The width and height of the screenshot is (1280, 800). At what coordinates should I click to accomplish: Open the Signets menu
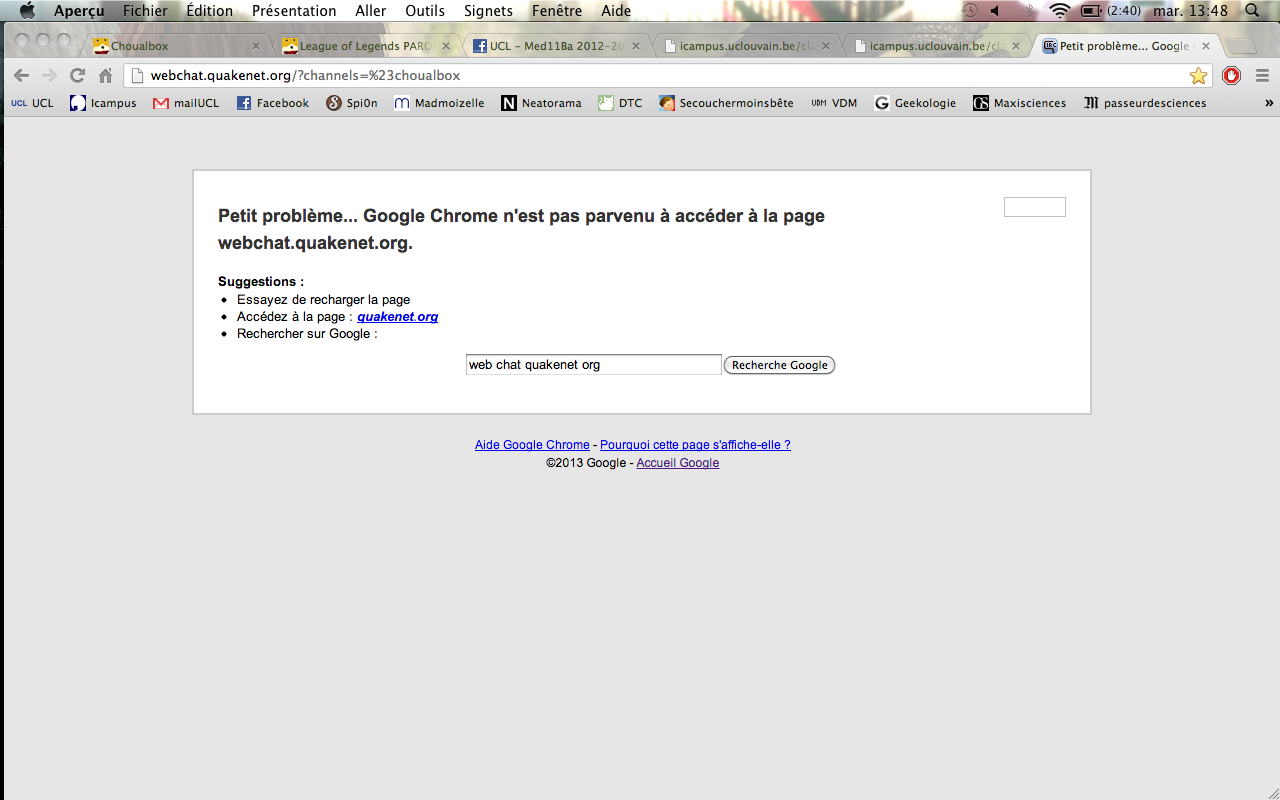click(x=488, y=11)
